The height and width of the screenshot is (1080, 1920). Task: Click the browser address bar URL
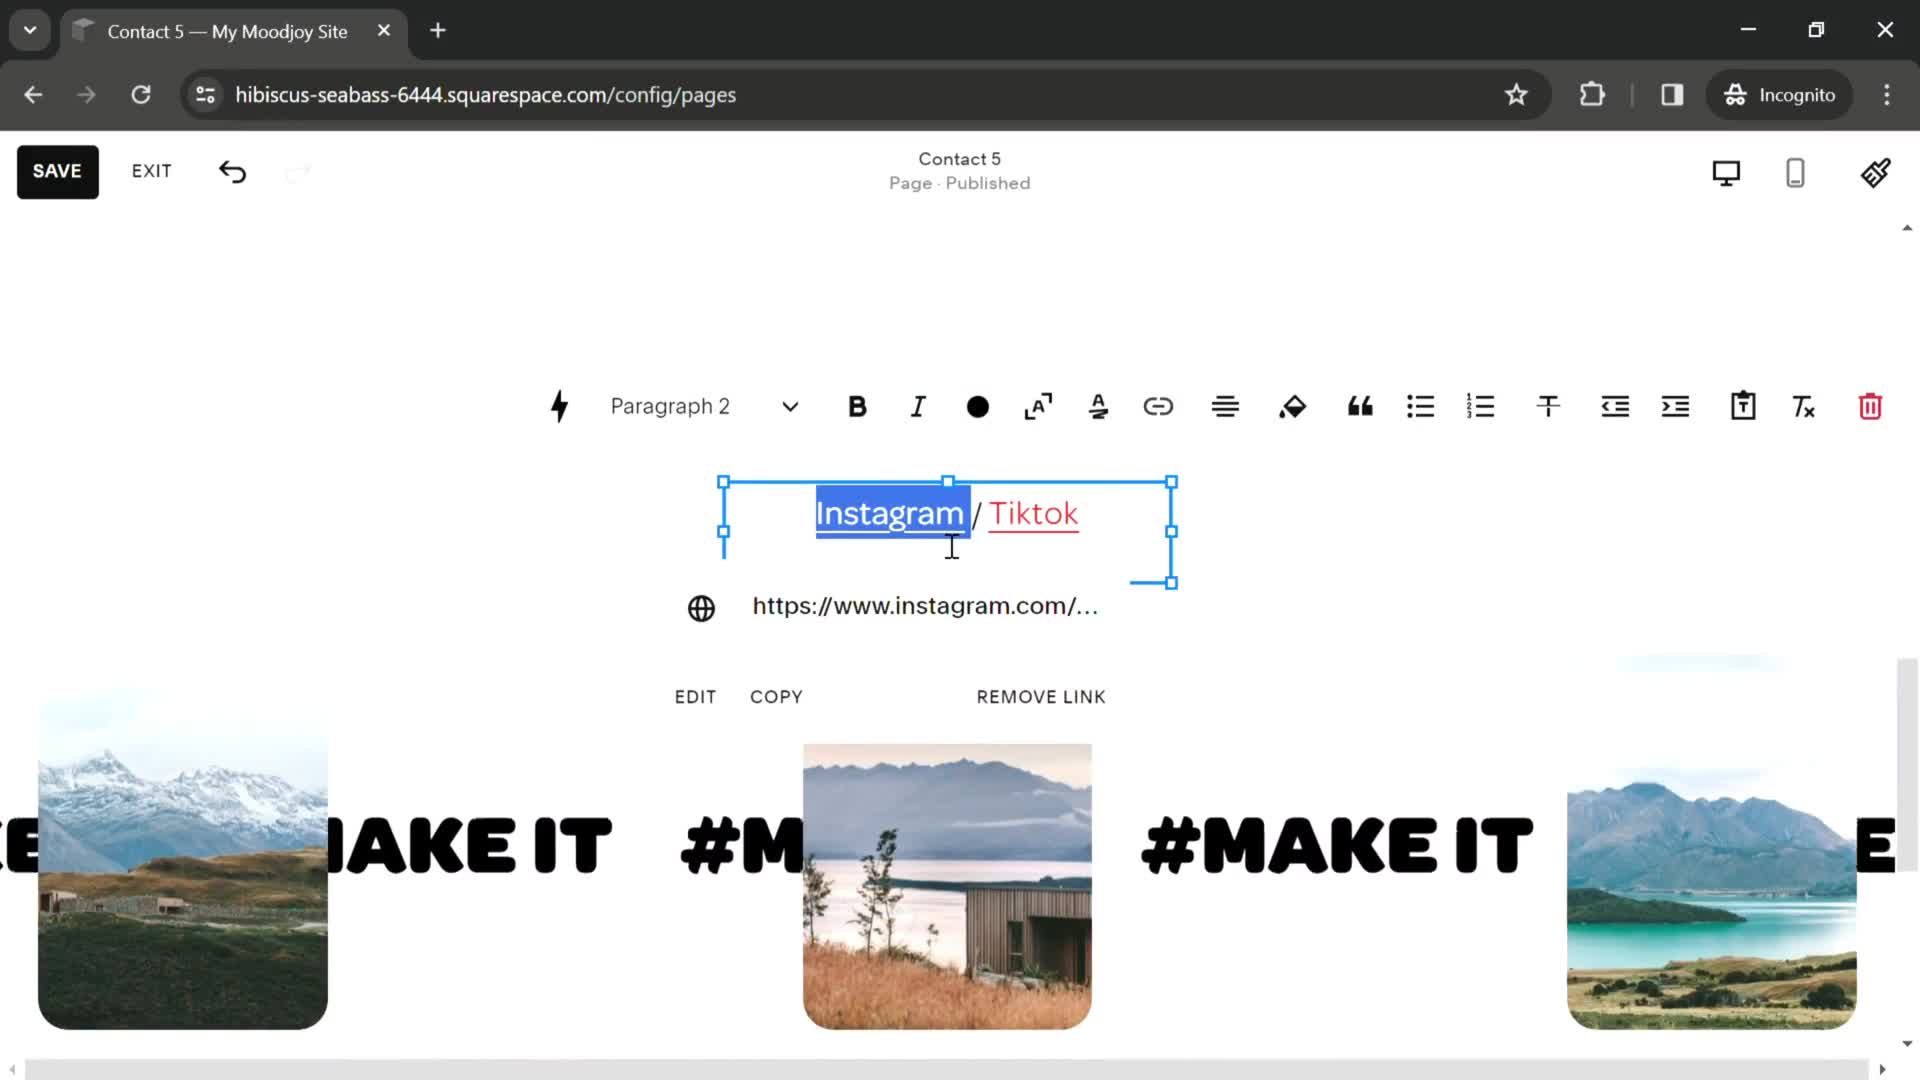point(486,95)
